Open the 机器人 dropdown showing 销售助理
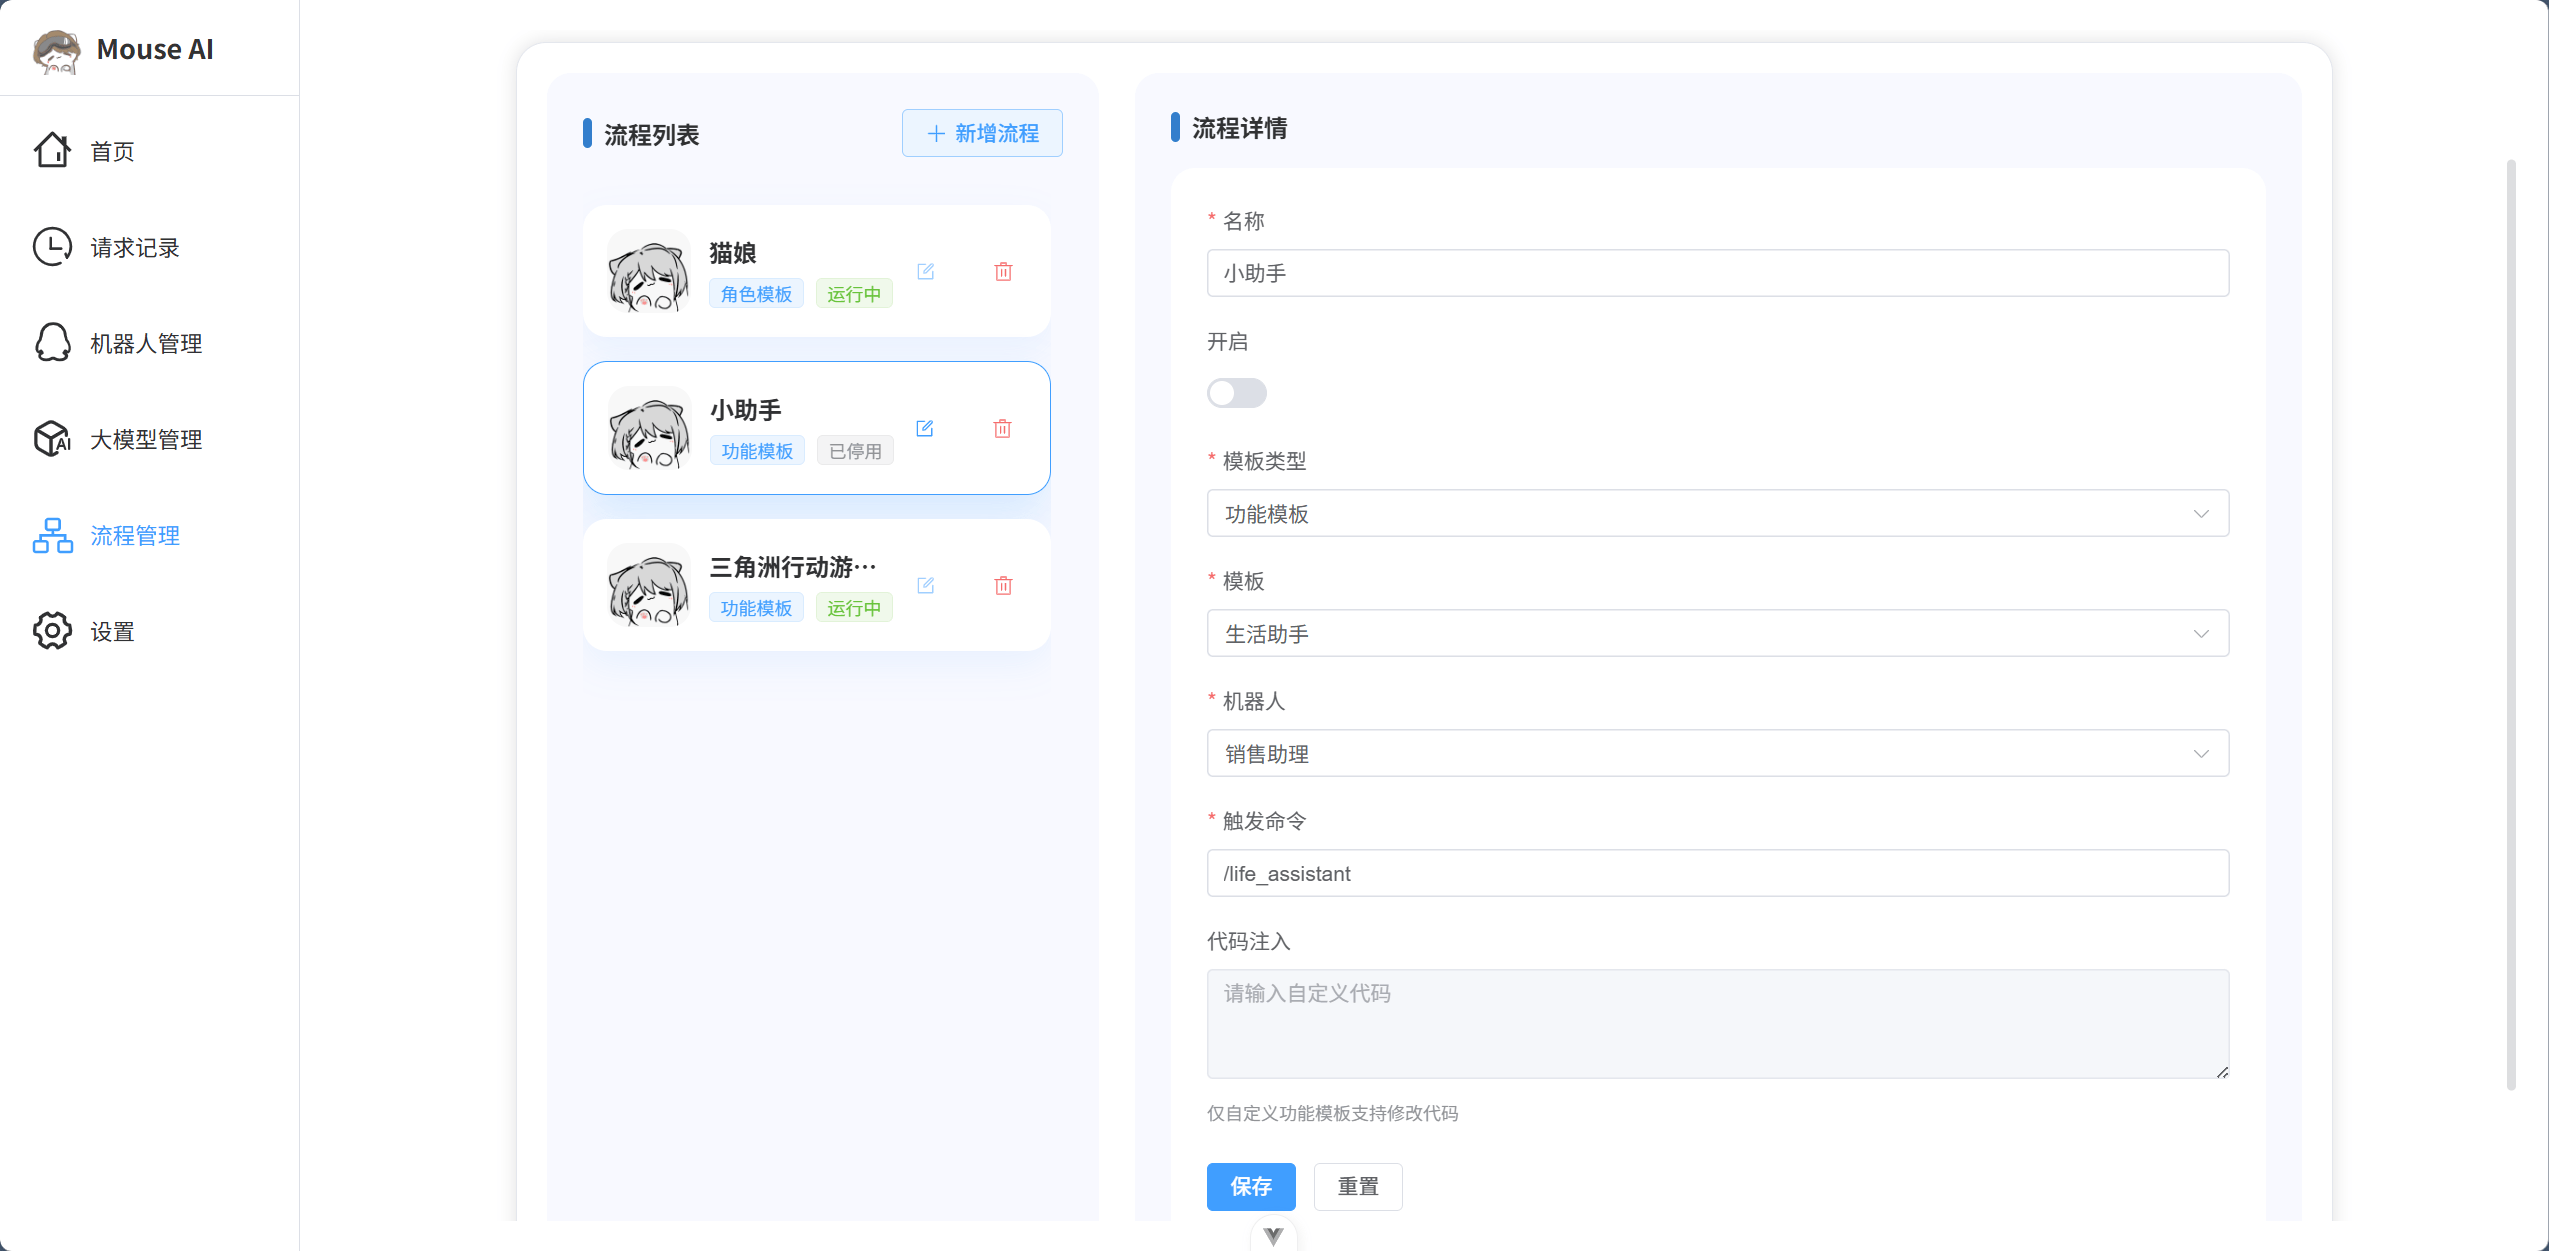2549x1251 pixels. click(1717, 753)
